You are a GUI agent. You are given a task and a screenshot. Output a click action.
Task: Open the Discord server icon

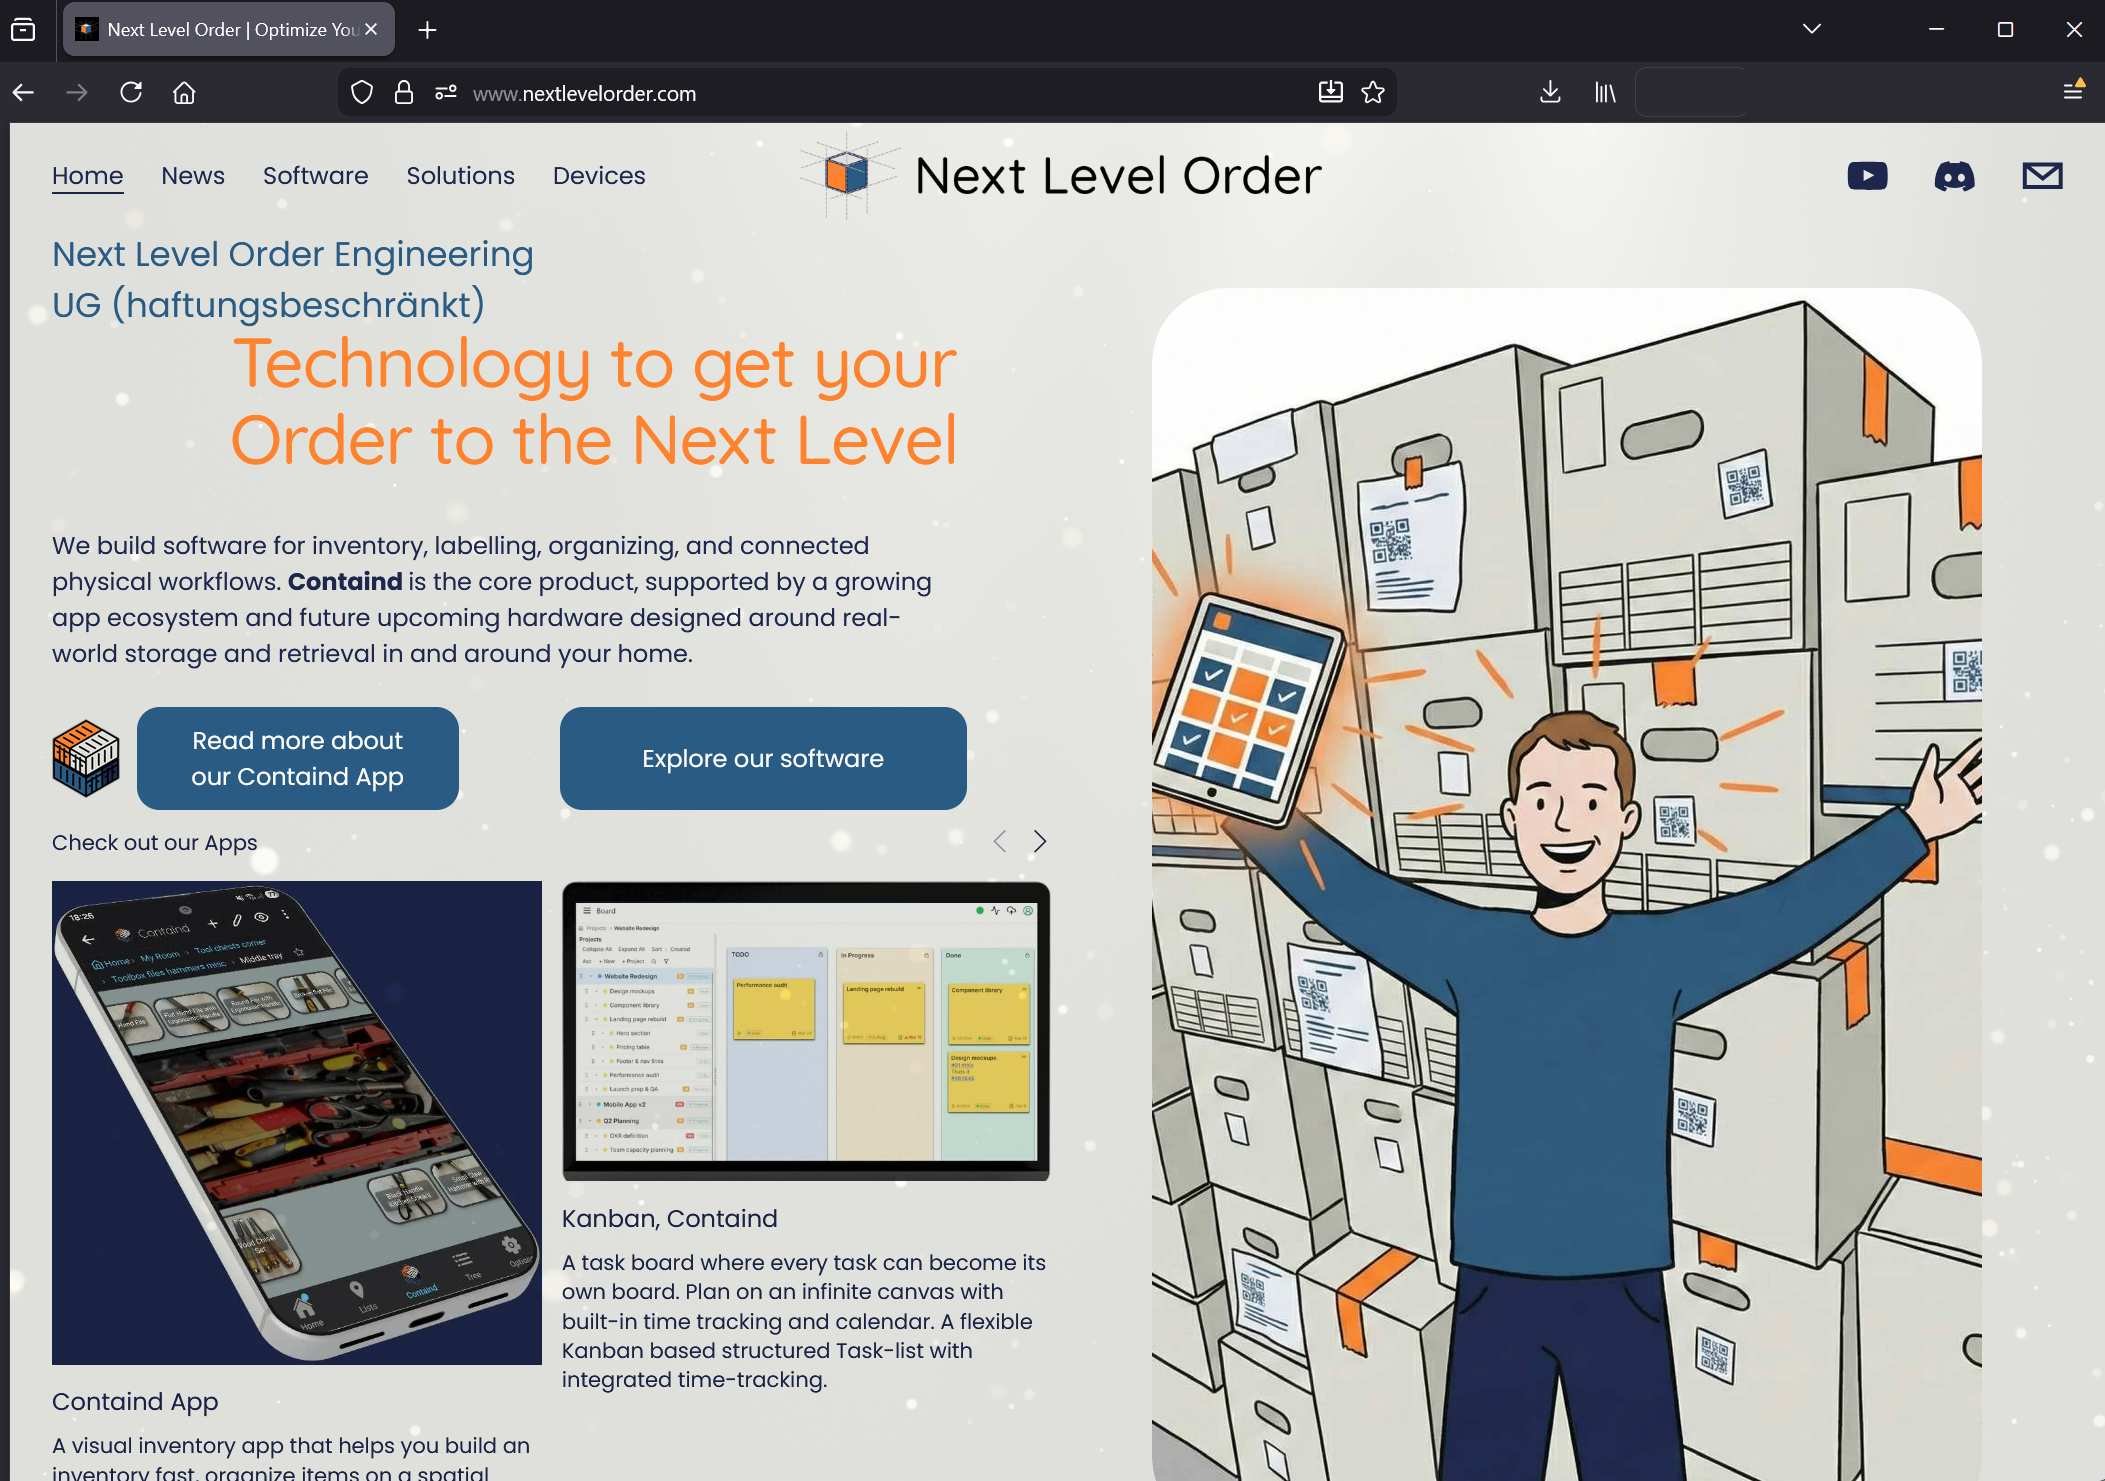1954,177
